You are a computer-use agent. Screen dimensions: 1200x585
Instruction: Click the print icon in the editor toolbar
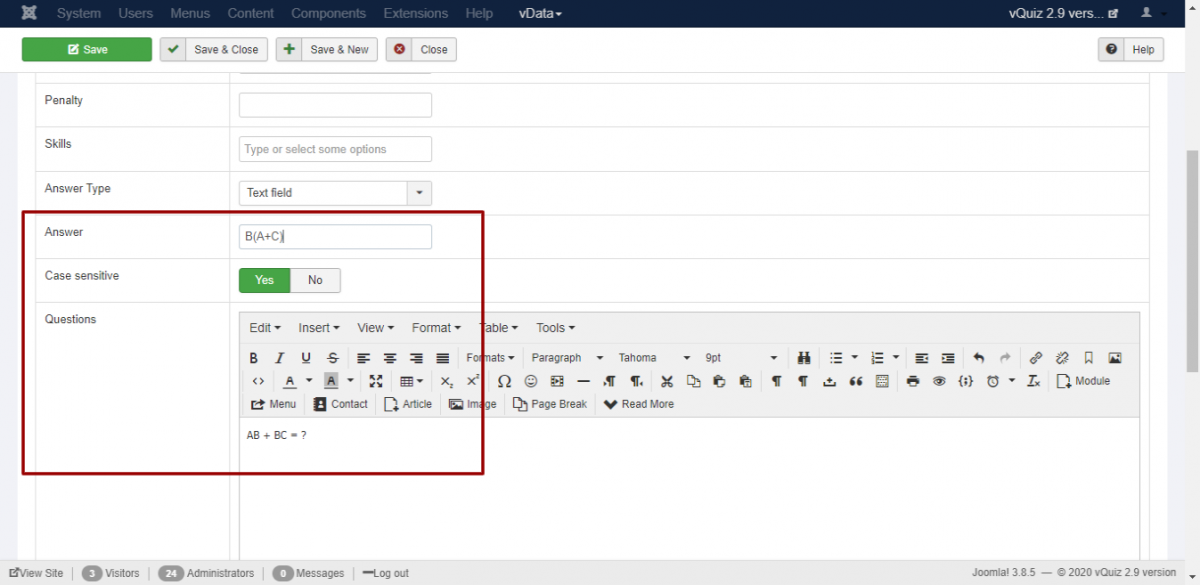click(912, 381)
